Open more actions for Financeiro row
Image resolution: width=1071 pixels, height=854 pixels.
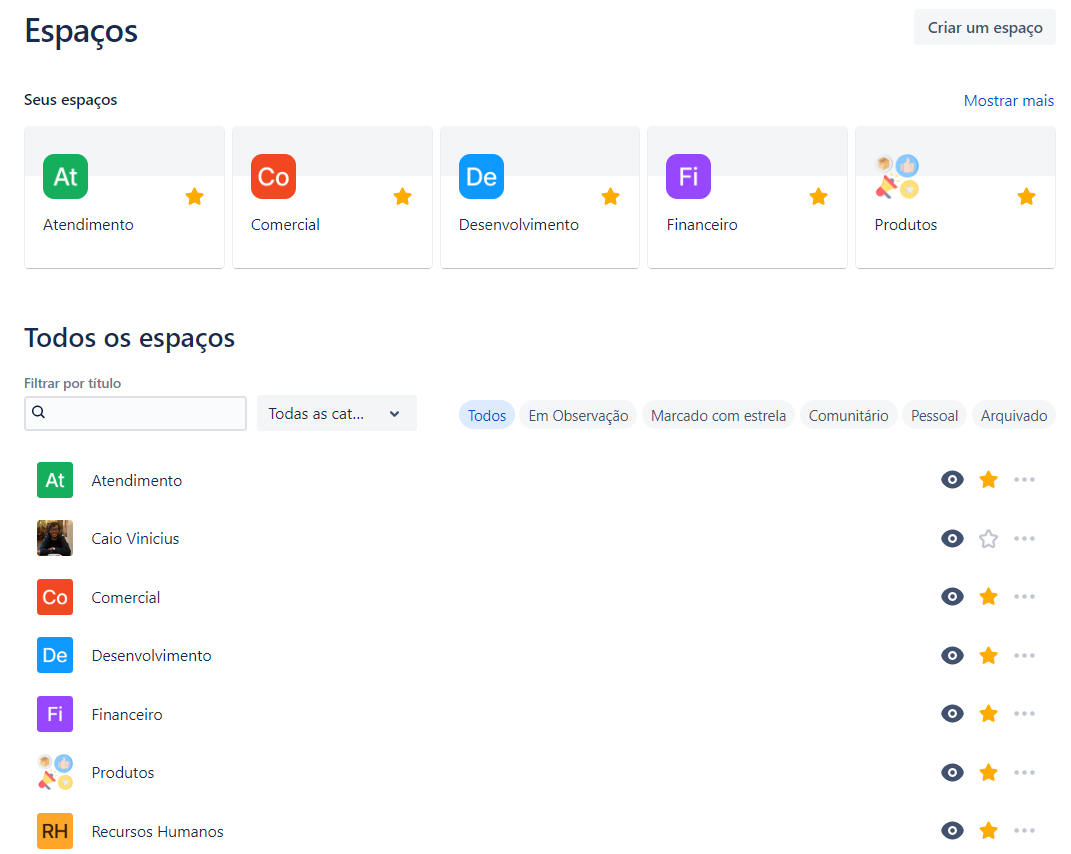[x=1025, y=713]
